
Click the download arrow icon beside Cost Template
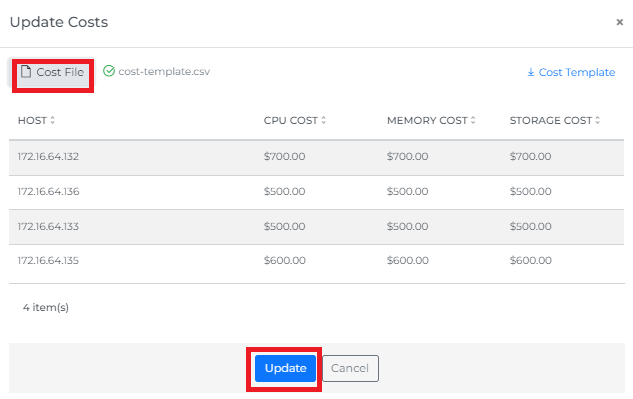(x=531, y=72)
